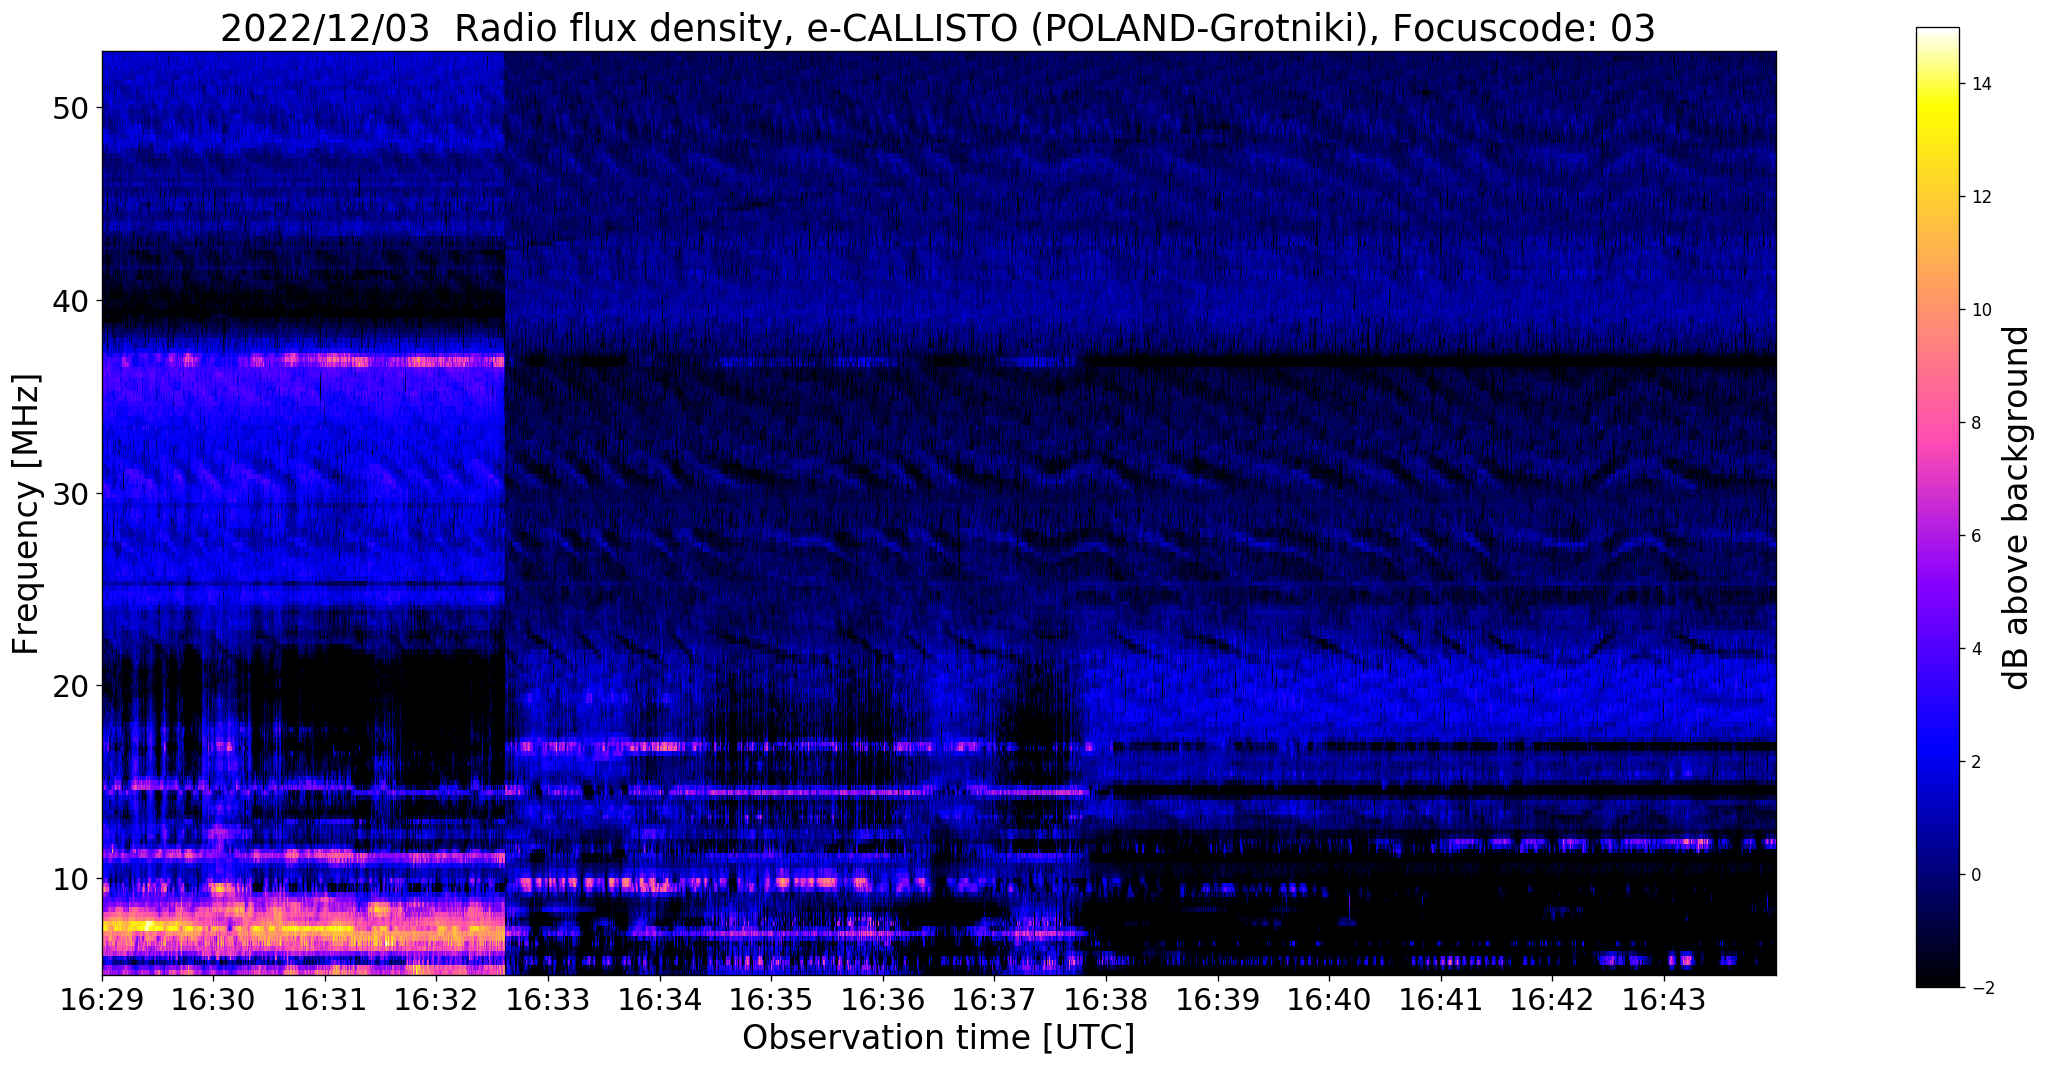
Task: Click the plot title mentioning e-CALLISTO POLAND-Grotniki
Action: [x=937, y=28]
